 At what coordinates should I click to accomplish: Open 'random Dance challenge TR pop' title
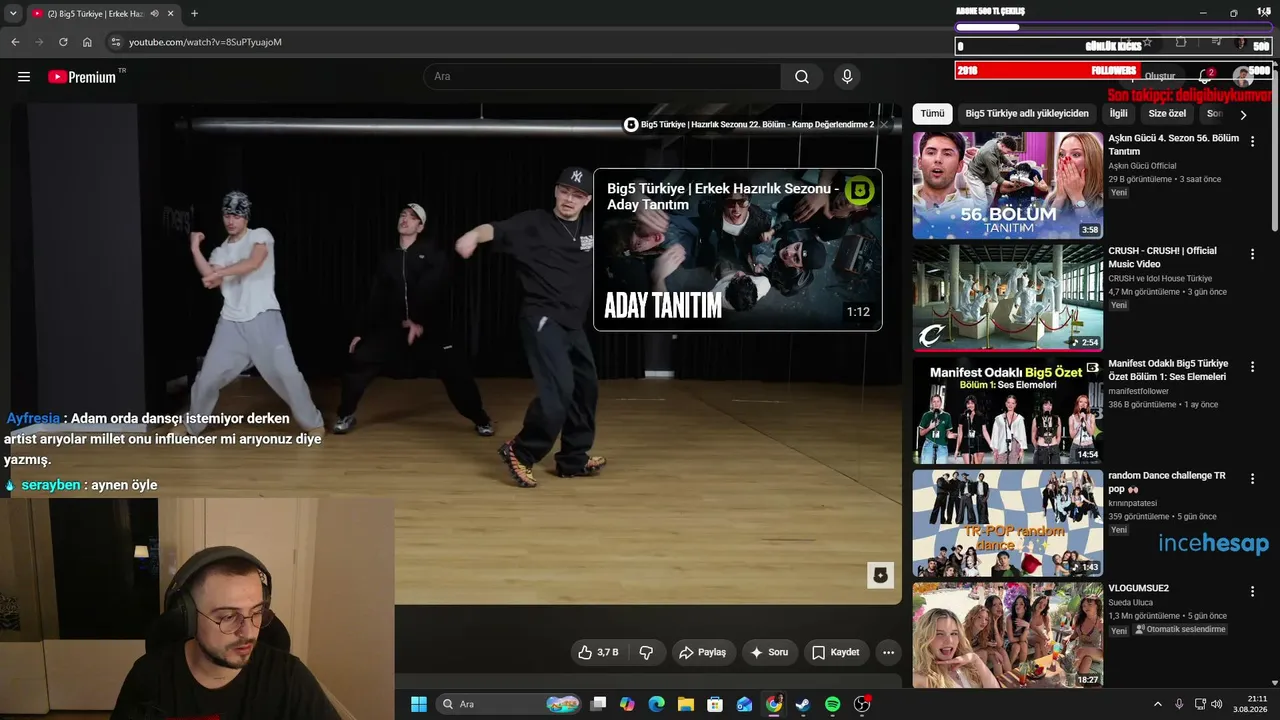(x=1167, y=482)
